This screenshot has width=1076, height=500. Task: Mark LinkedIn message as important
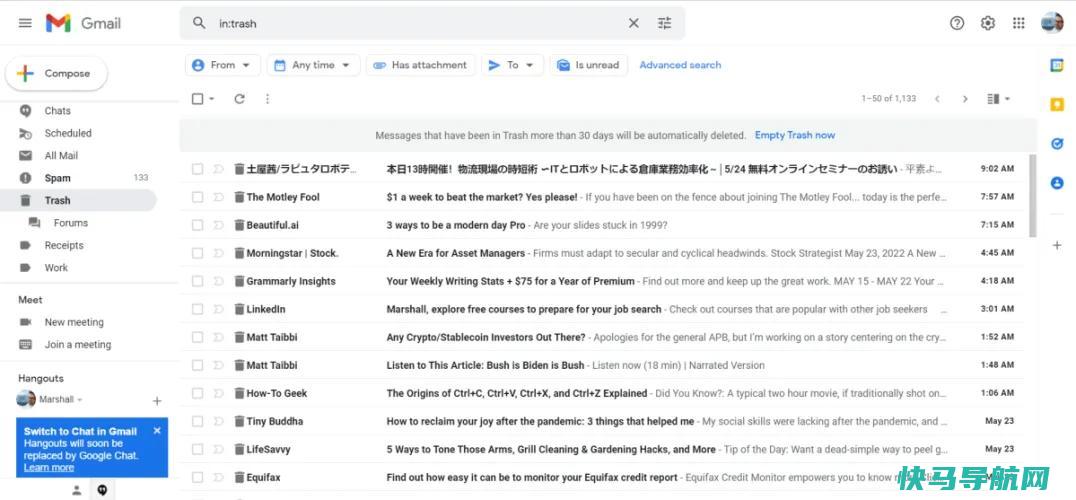pyautogui.click(x=218, y=309)
